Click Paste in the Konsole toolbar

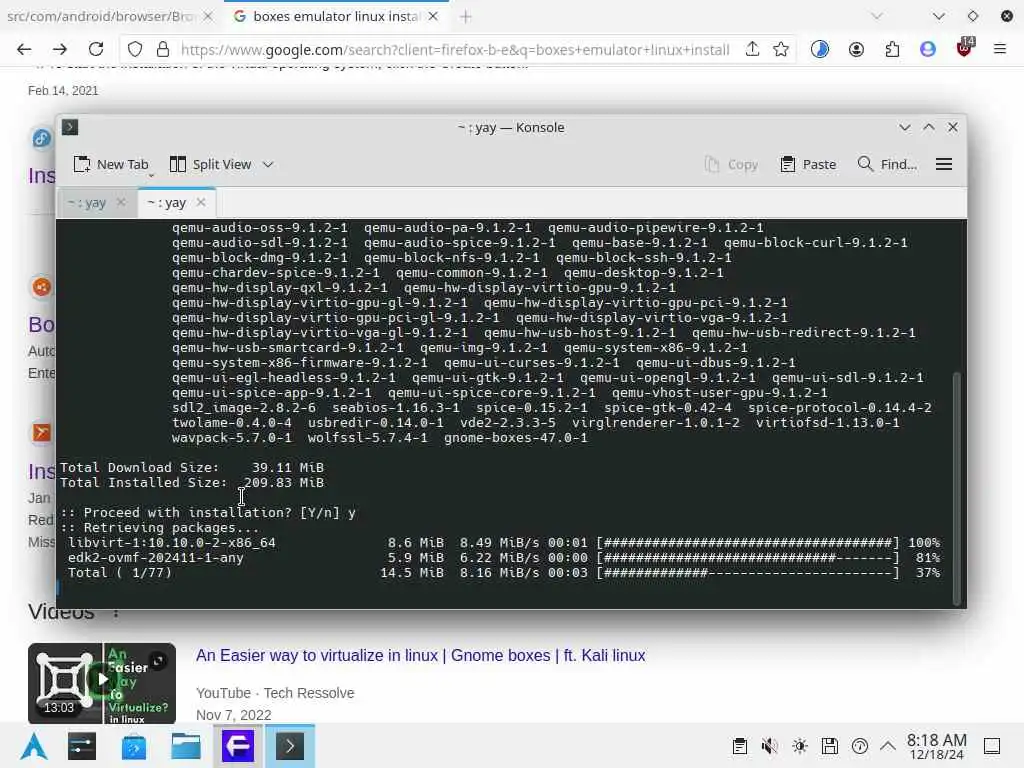808,165
